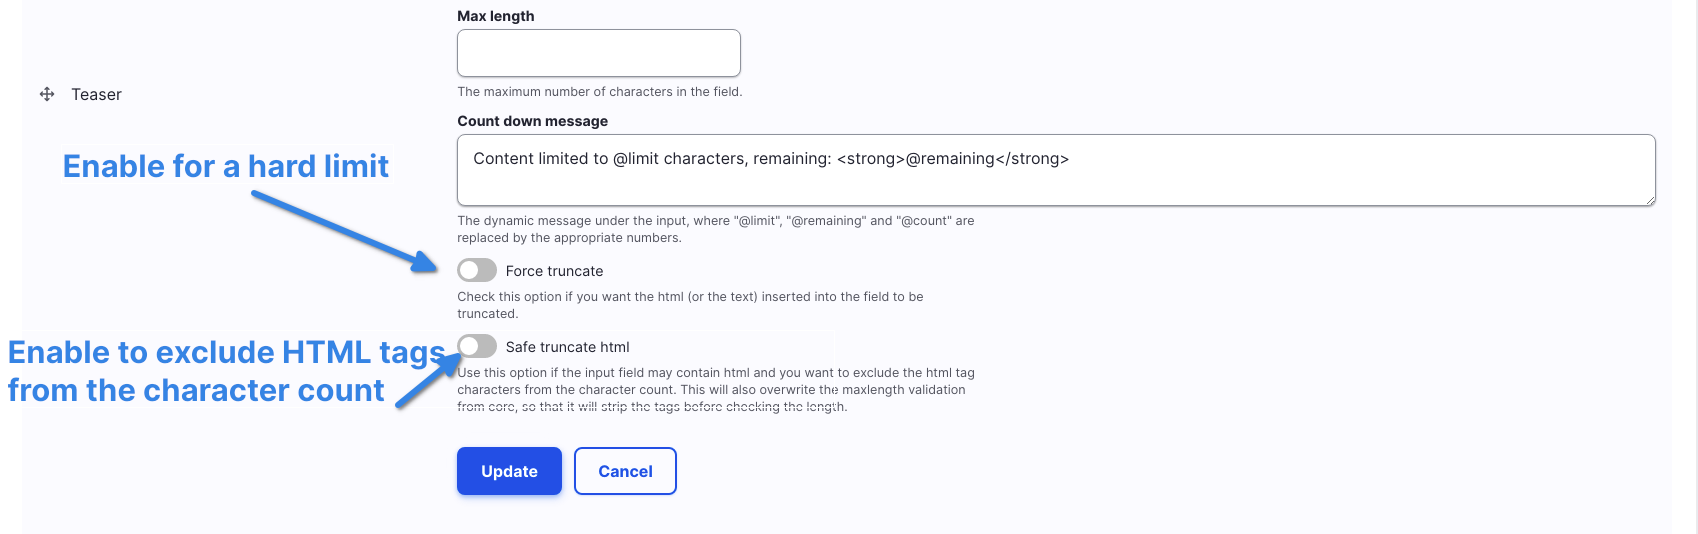Focus the Max length input field

click(598, 53)
